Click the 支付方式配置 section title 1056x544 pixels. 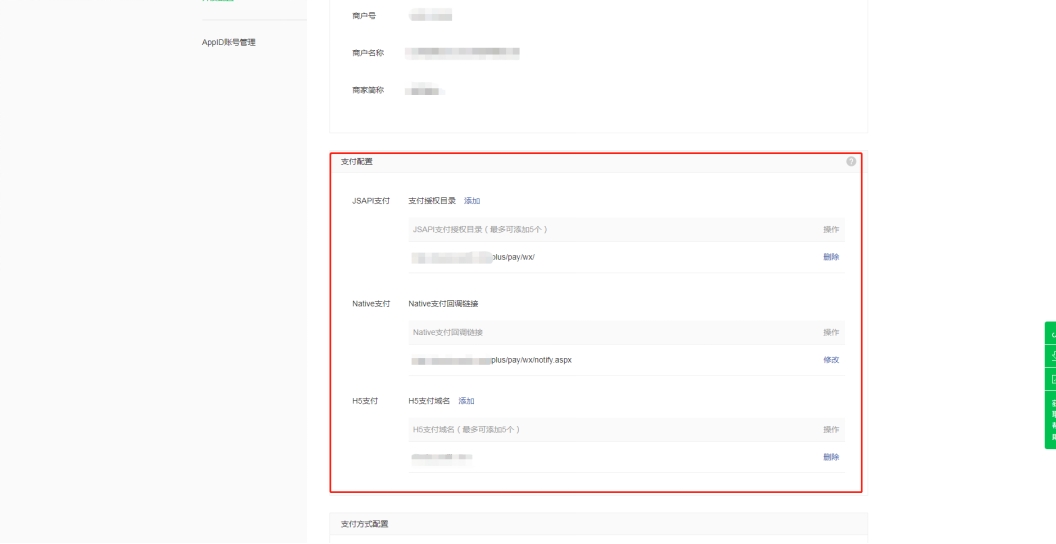click(x=364, y=524)
